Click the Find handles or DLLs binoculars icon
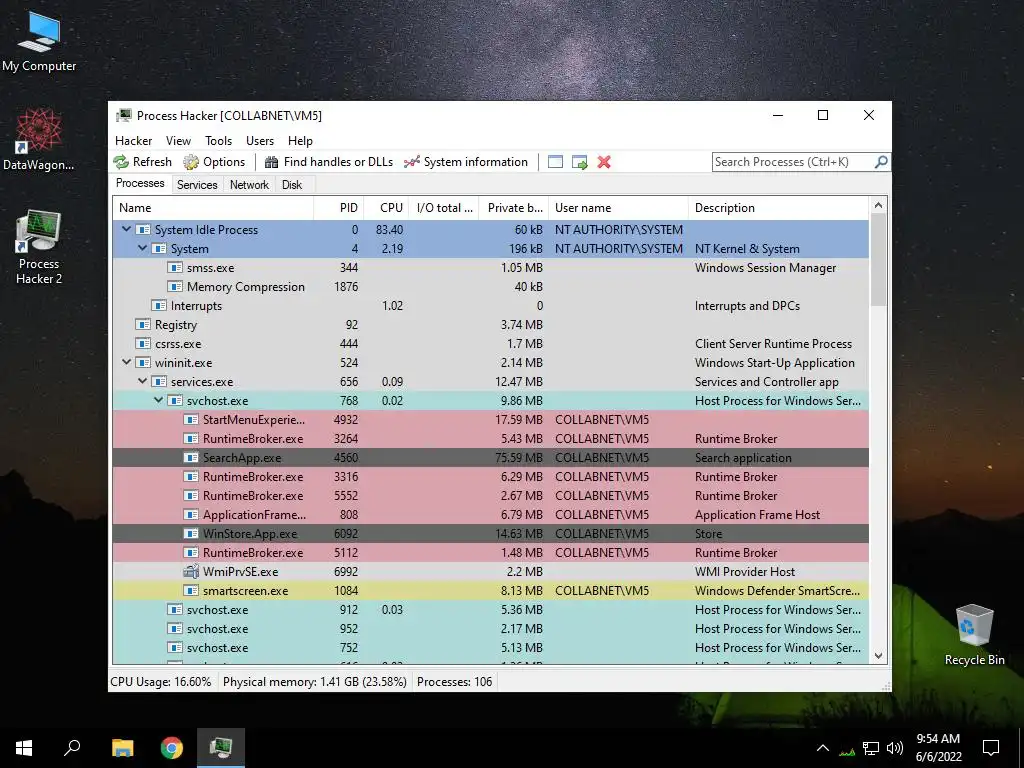The image size is (1024, 768). [272, 162]
